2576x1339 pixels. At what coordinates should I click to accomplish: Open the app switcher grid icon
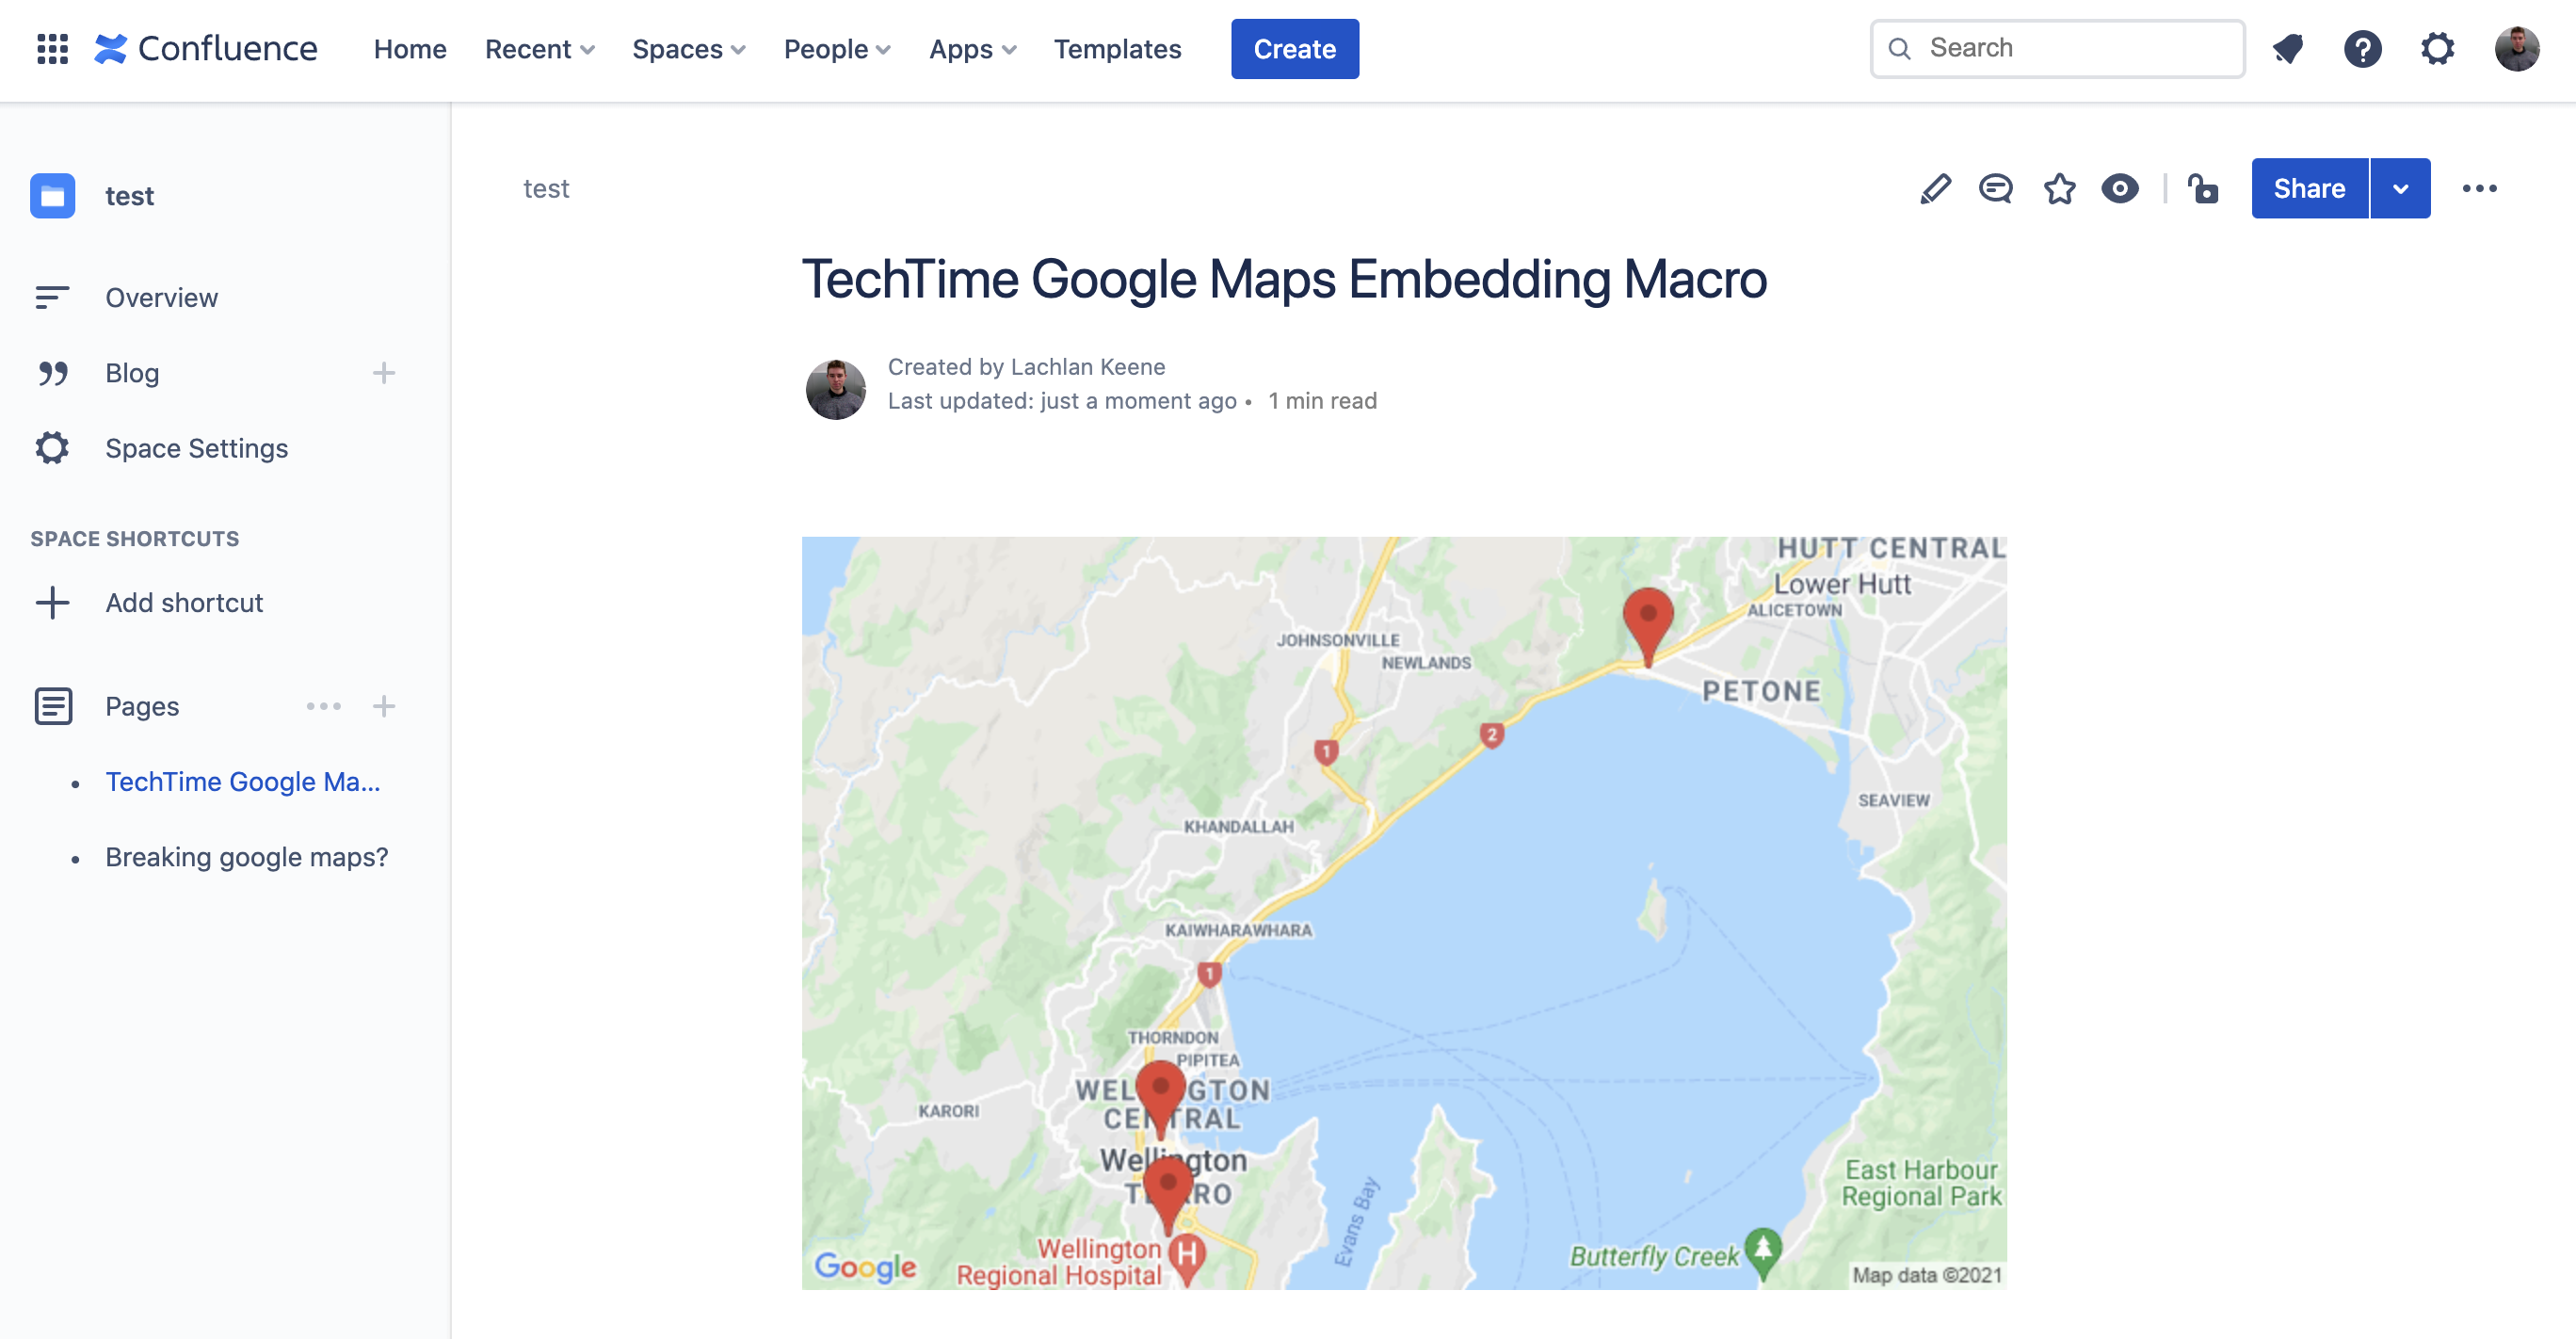pos(52,48)
